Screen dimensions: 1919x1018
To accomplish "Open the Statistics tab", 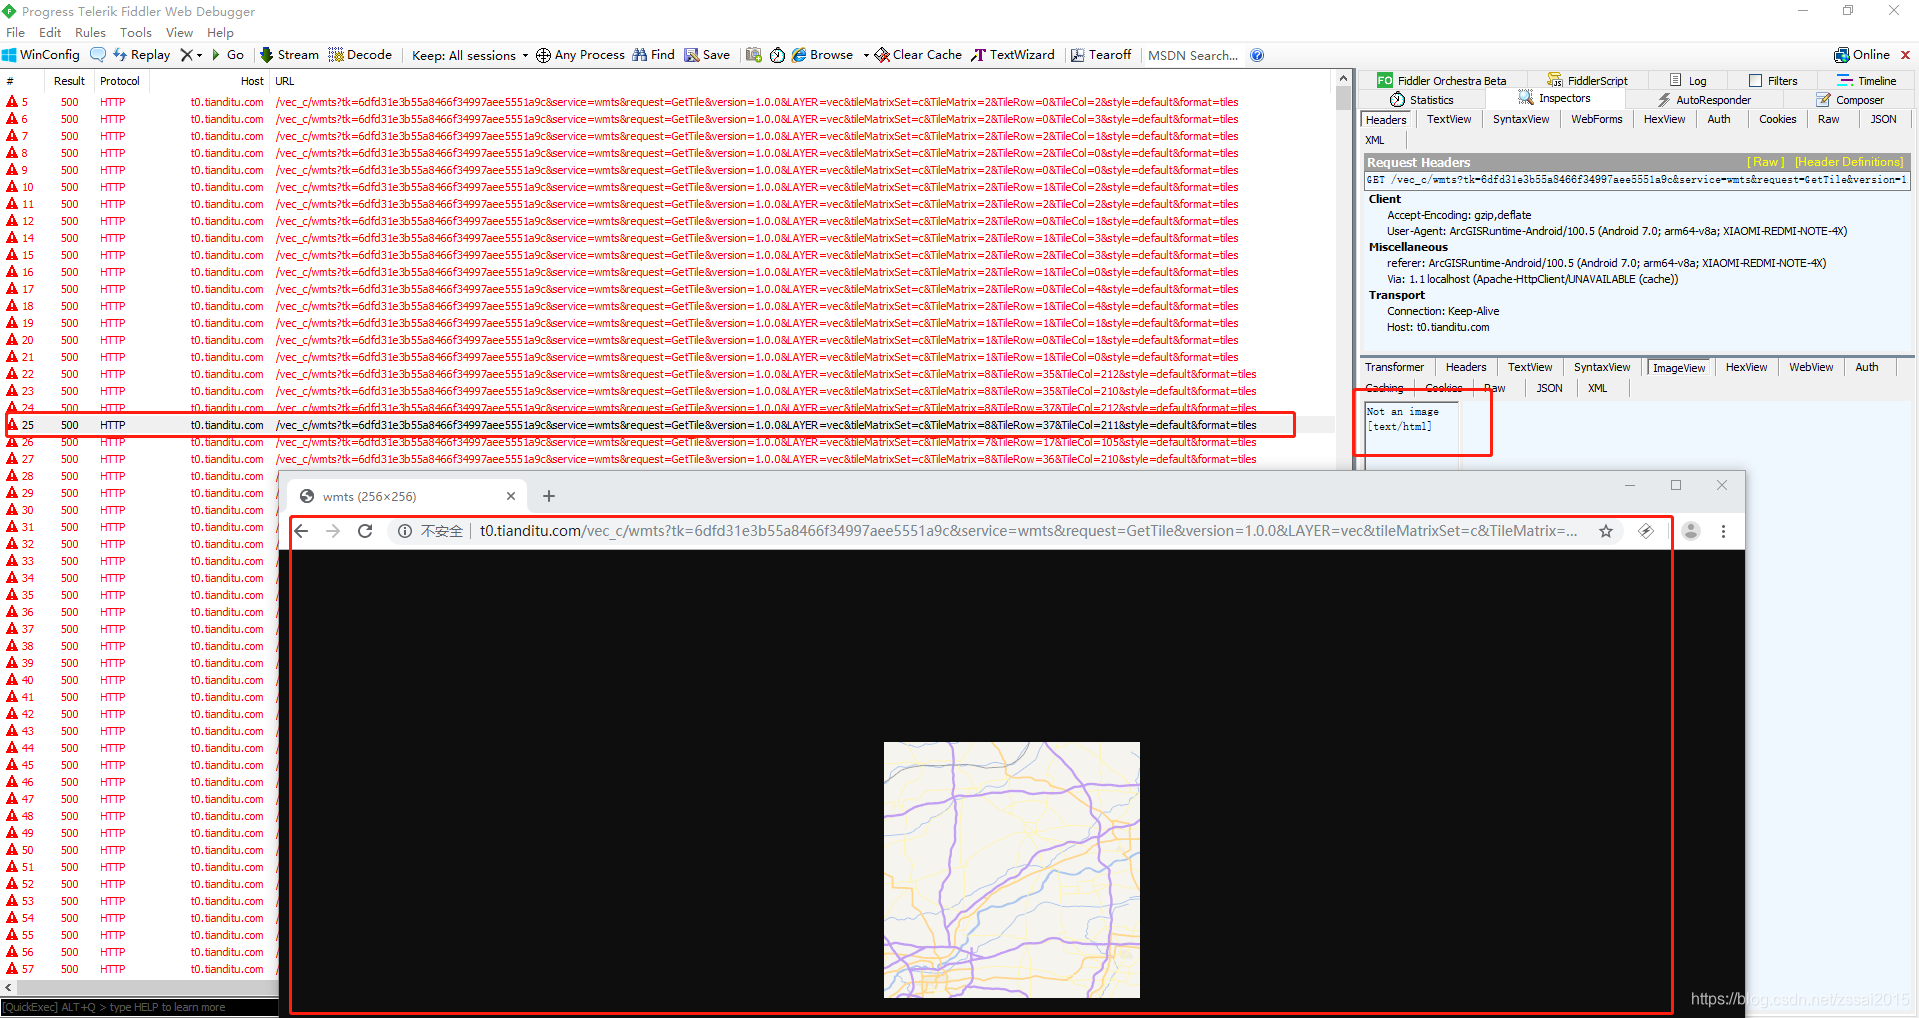I will [x=1421, y=100].
